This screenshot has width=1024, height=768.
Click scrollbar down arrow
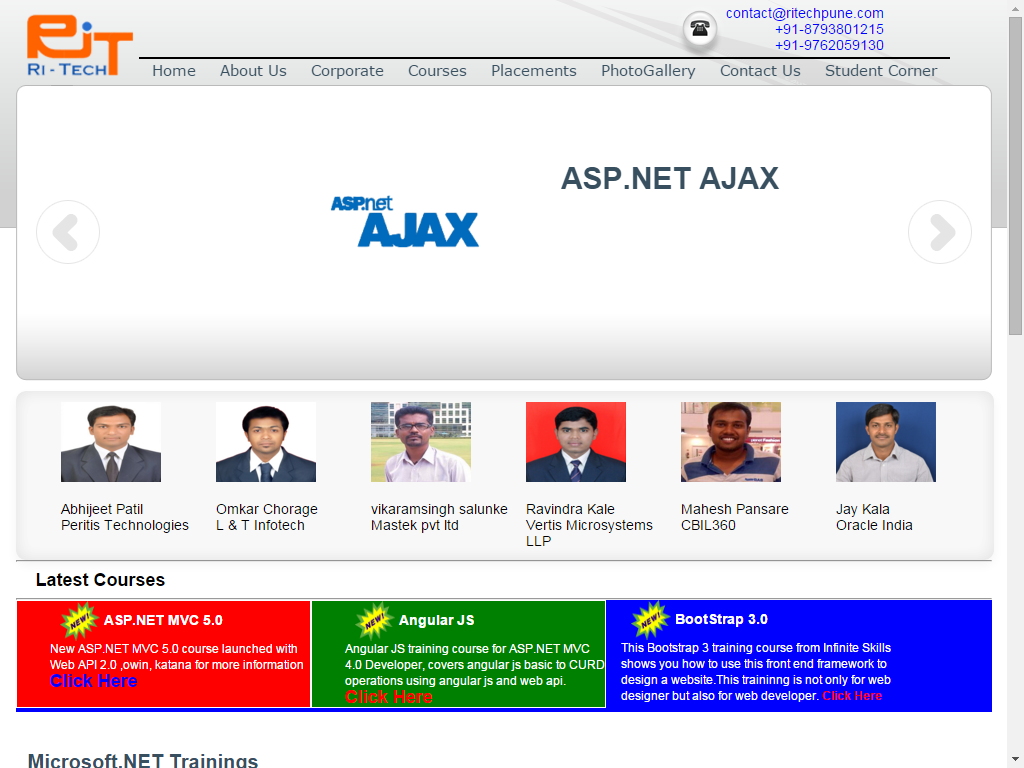(1016, 761)
